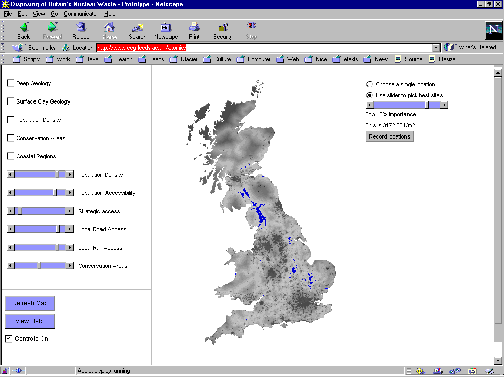
Task: Enable the Conservation Areas checkbox
Action: 11,138
